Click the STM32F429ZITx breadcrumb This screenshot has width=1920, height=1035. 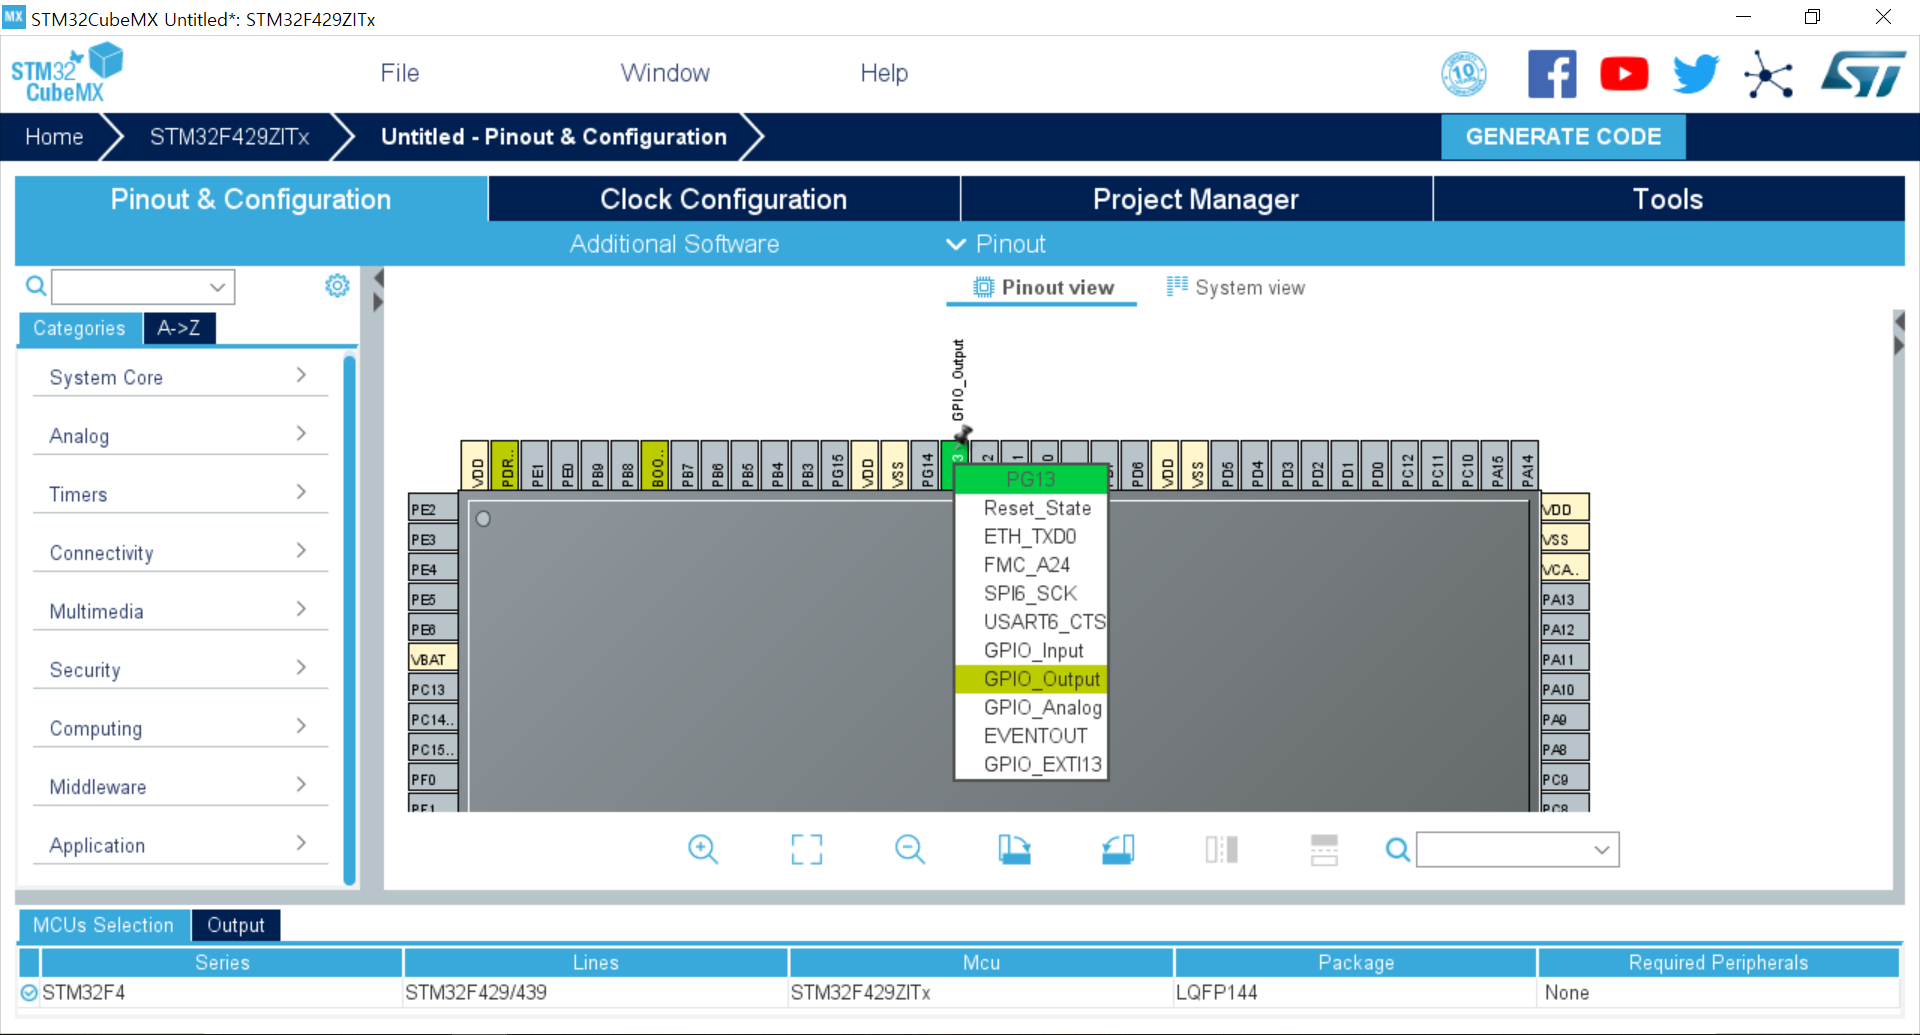click(x=230, y=137)
